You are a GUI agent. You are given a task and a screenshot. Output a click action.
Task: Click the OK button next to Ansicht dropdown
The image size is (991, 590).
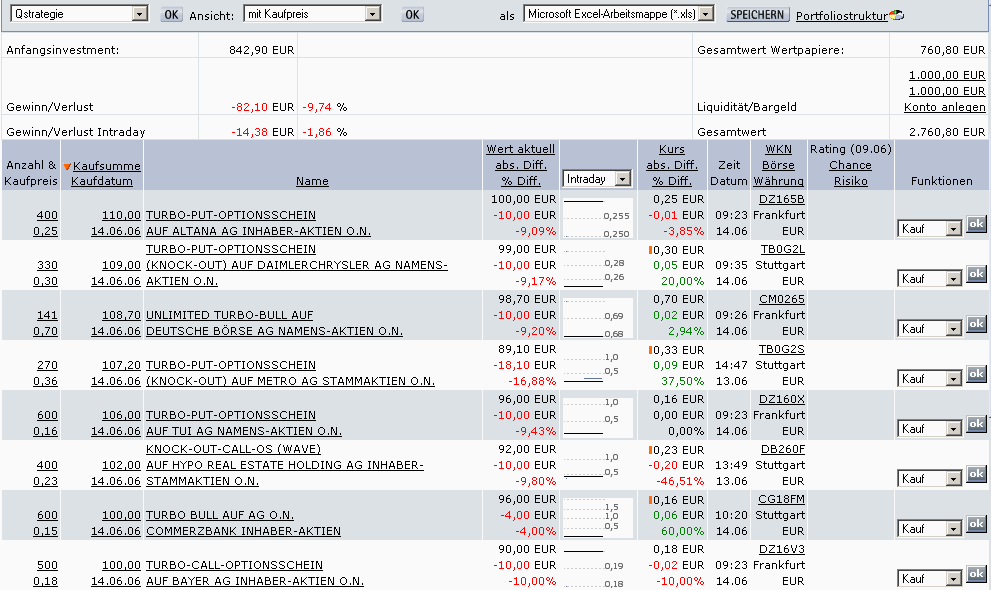click(412, 15)
